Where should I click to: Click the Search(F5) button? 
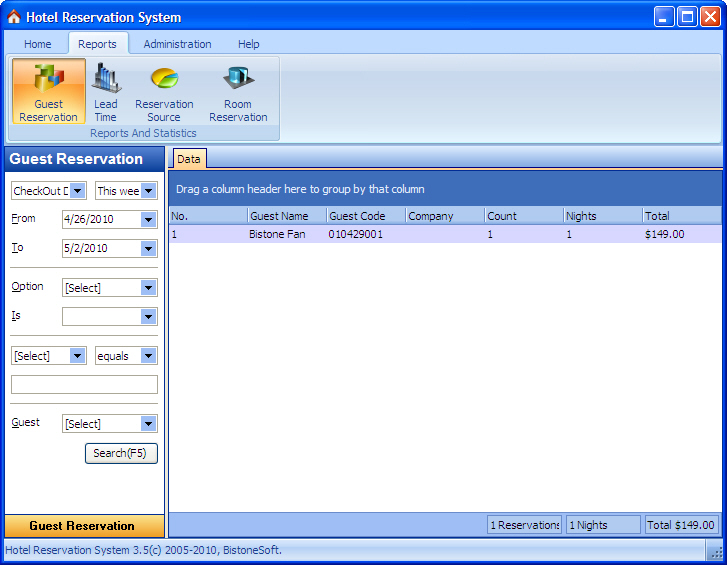coord(121,453)
